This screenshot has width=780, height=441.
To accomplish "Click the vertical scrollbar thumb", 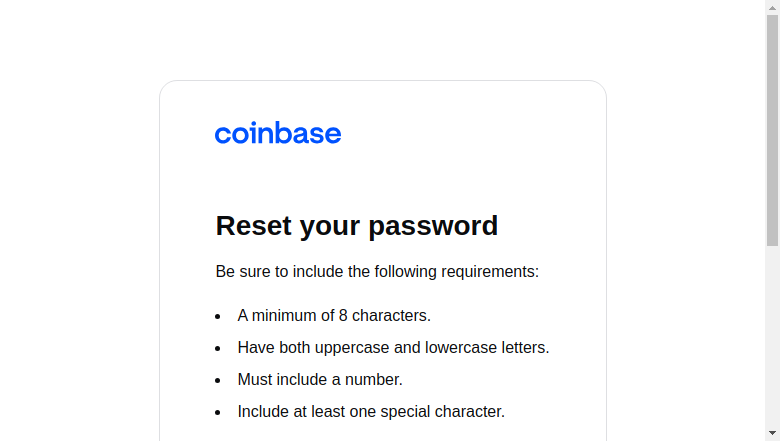I will coord(773,130).
